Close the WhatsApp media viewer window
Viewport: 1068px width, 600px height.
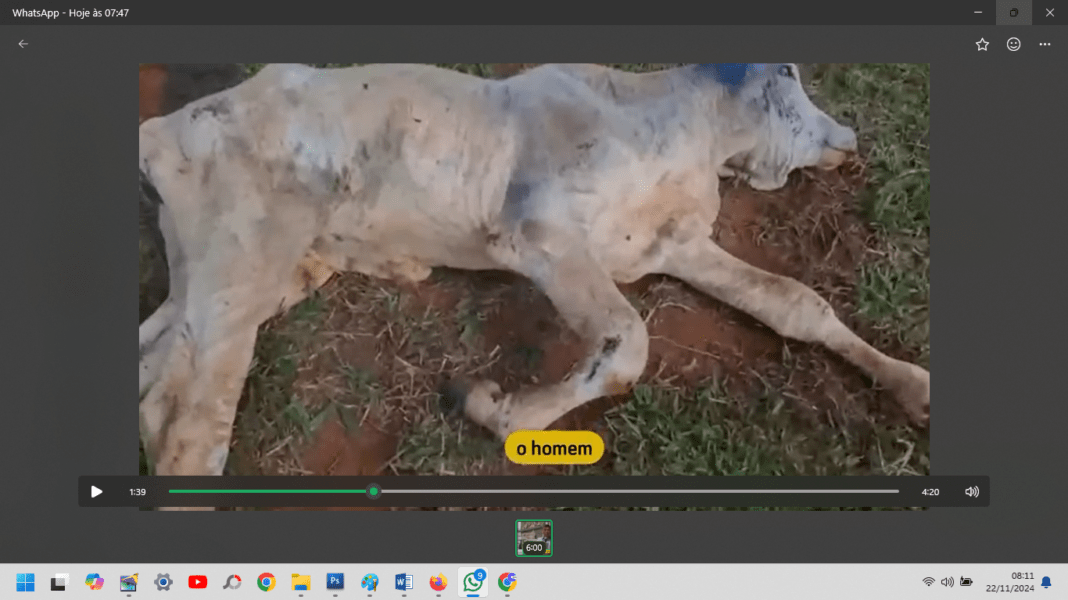click(x=1050, y=12)
